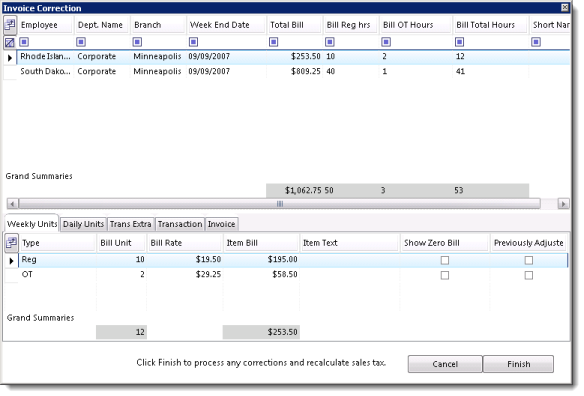Click the horizontal scrollbar's right arrow
Screen dimensions: 584x396
[x=564, y=204]
